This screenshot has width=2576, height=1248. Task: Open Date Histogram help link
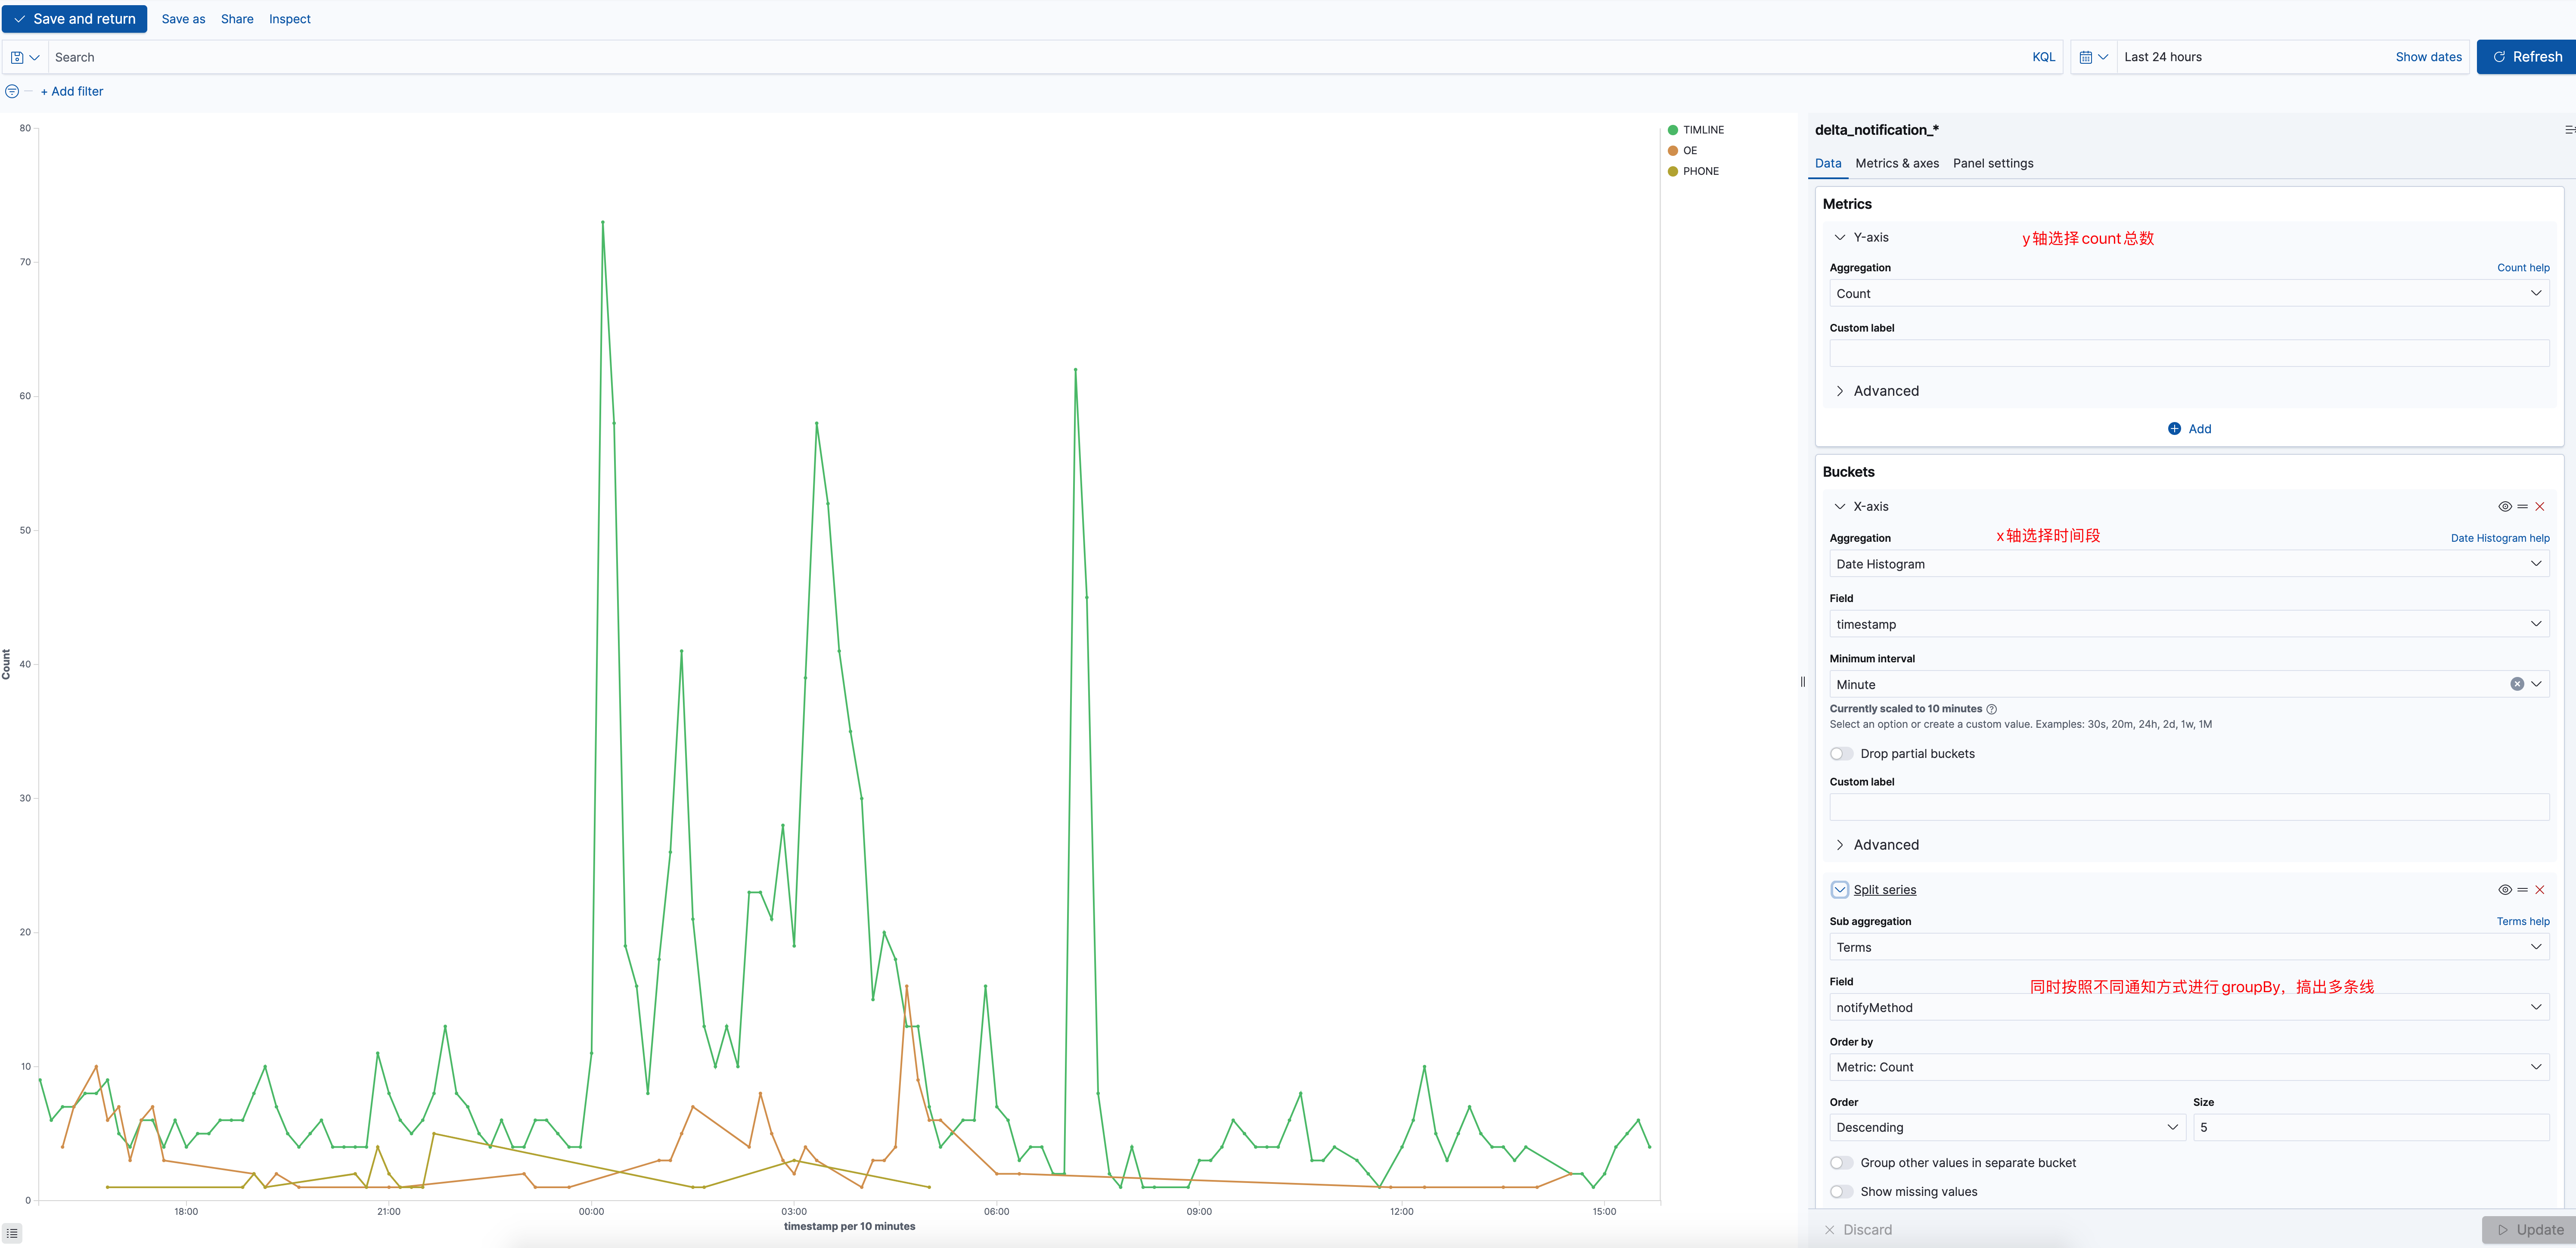point(2500,538)
